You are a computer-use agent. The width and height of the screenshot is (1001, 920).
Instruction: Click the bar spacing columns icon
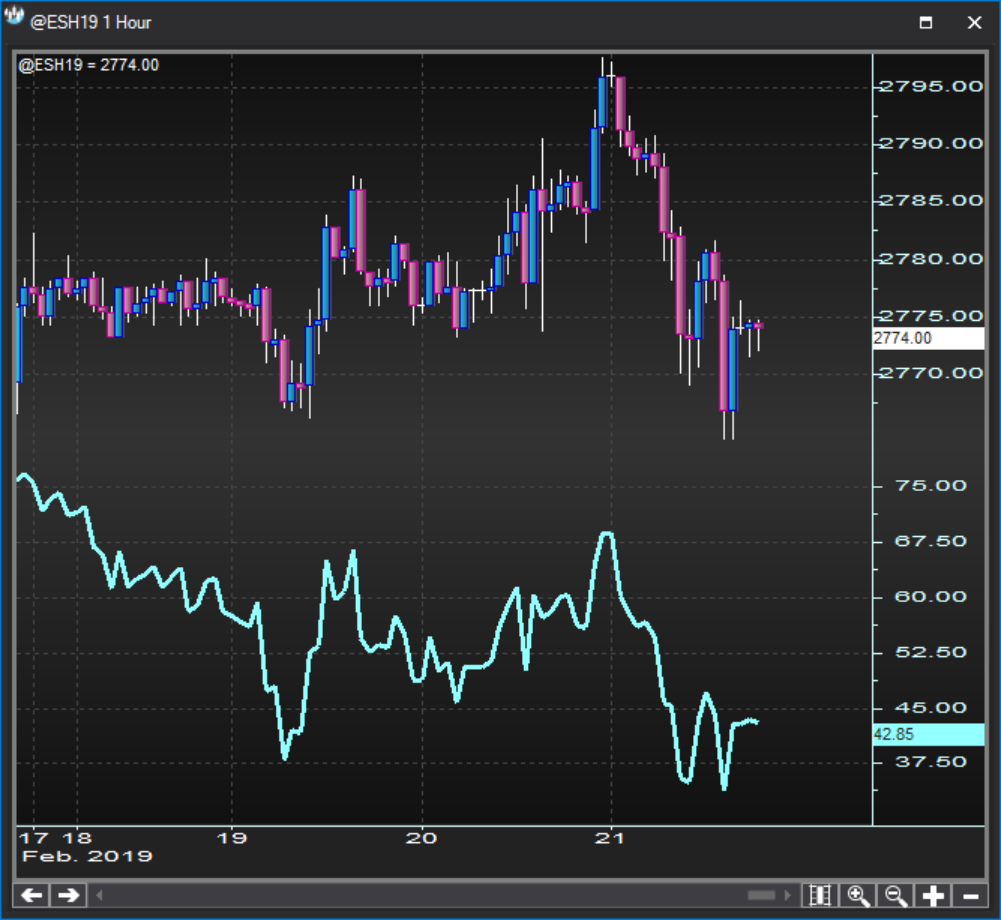(x=820, y=895)
